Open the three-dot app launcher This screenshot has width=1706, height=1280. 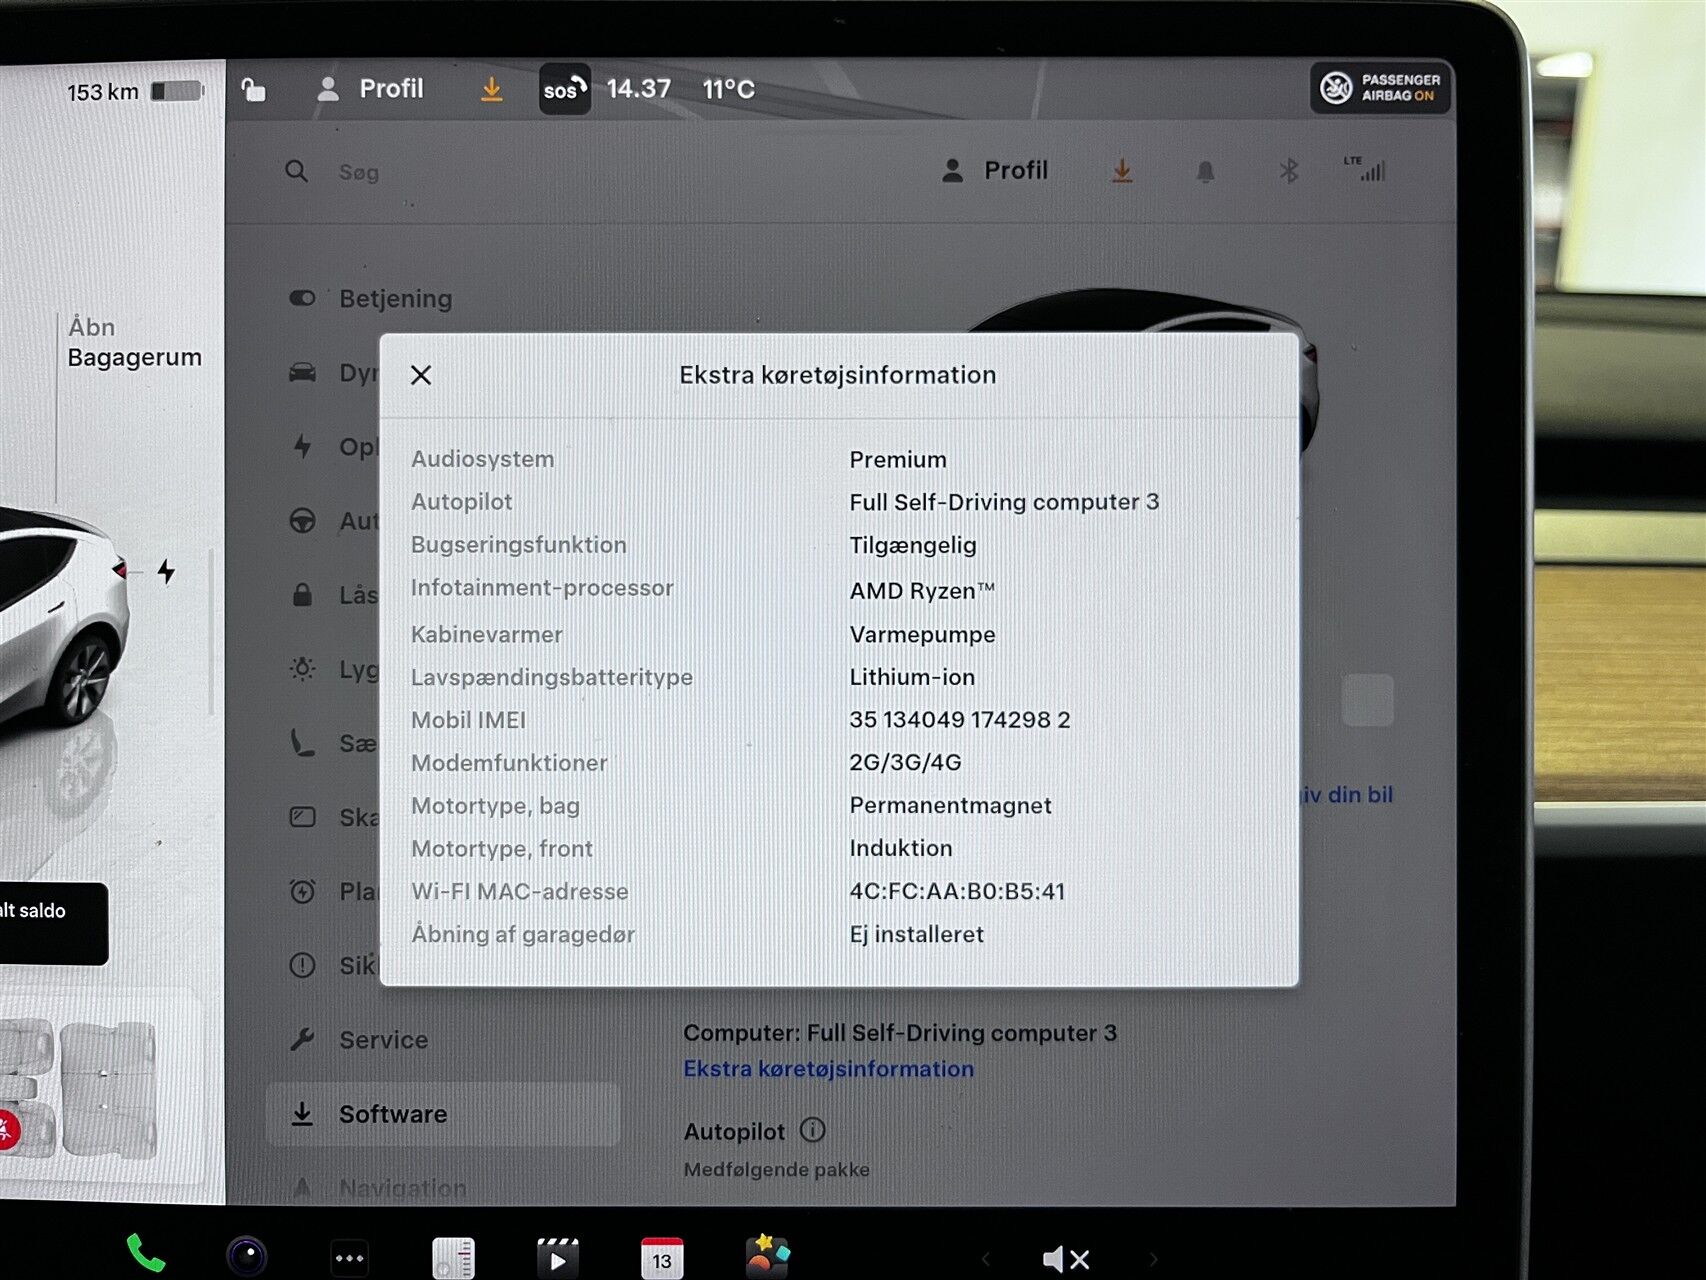tap(349, 1258)
